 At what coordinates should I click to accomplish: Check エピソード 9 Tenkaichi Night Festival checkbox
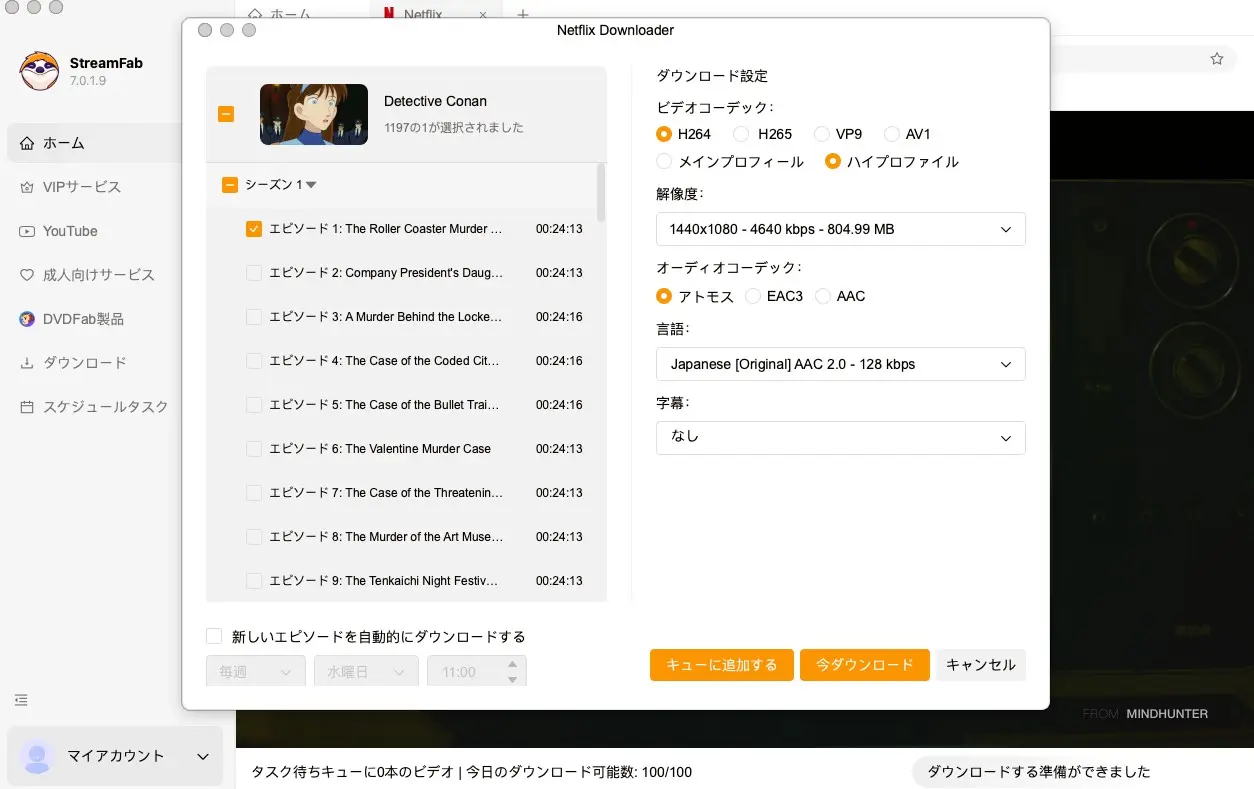pyautogui.click(x=254, y=581)
